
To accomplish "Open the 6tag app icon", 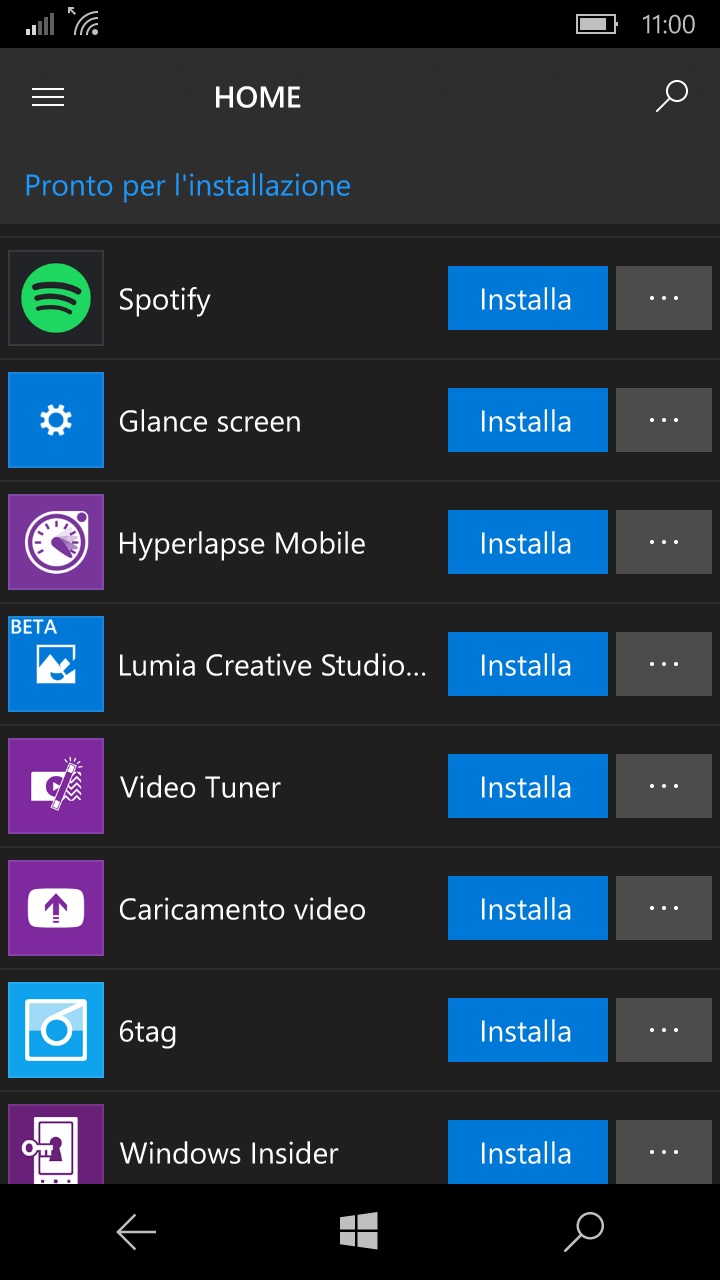I will click(56, 1030).
